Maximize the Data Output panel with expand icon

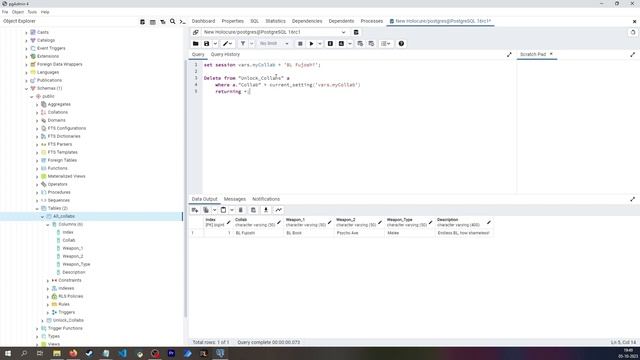(632, 199)
